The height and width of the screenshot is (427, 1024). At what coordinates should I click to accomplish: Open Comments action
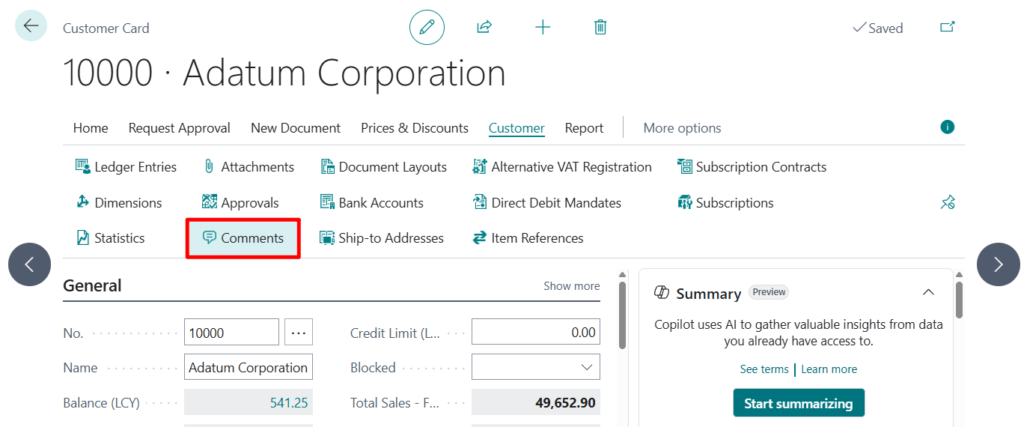coord(243,238)
